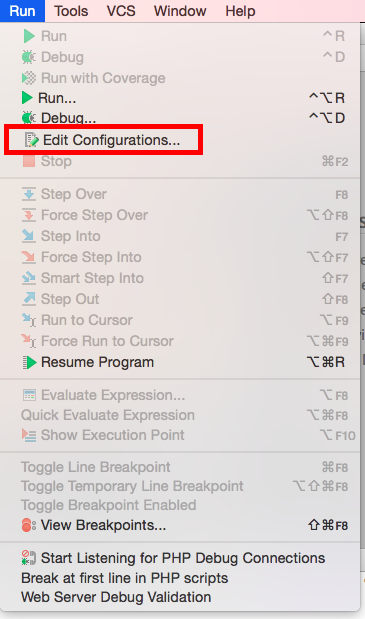Click the red Stop square icon
The height and width of the screenshot is (619, 365).
tap(29, 161)
